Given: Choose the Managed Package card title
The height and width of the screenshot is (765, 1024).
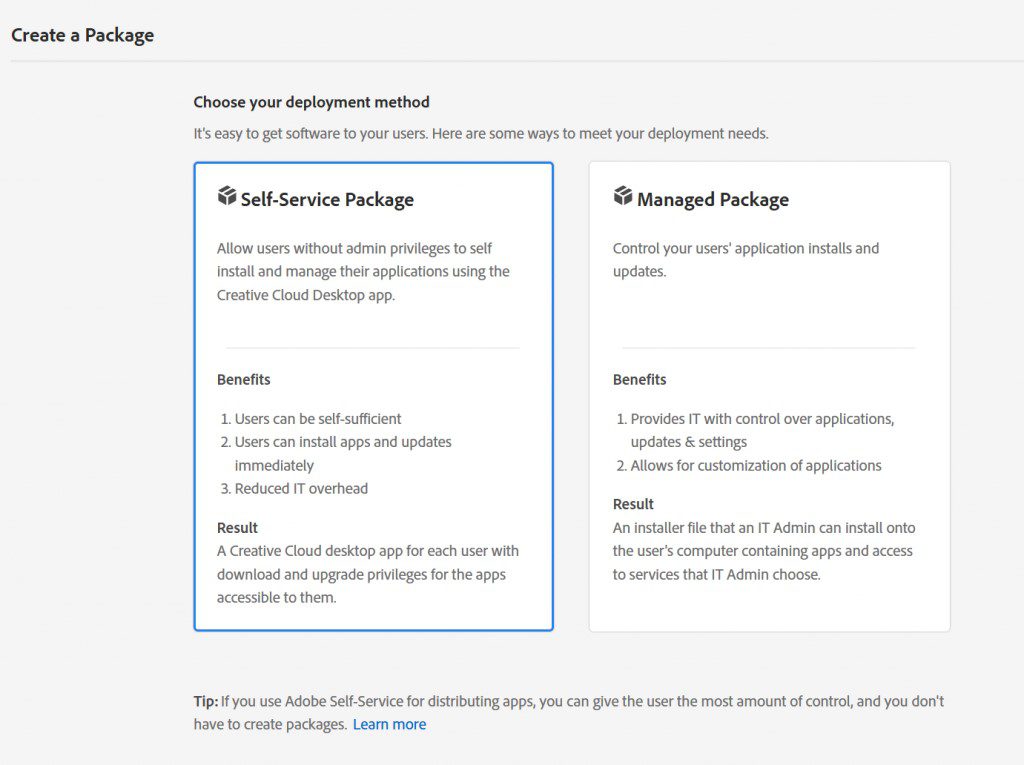Looking at the screenshot, I should (x=712, y=199).
